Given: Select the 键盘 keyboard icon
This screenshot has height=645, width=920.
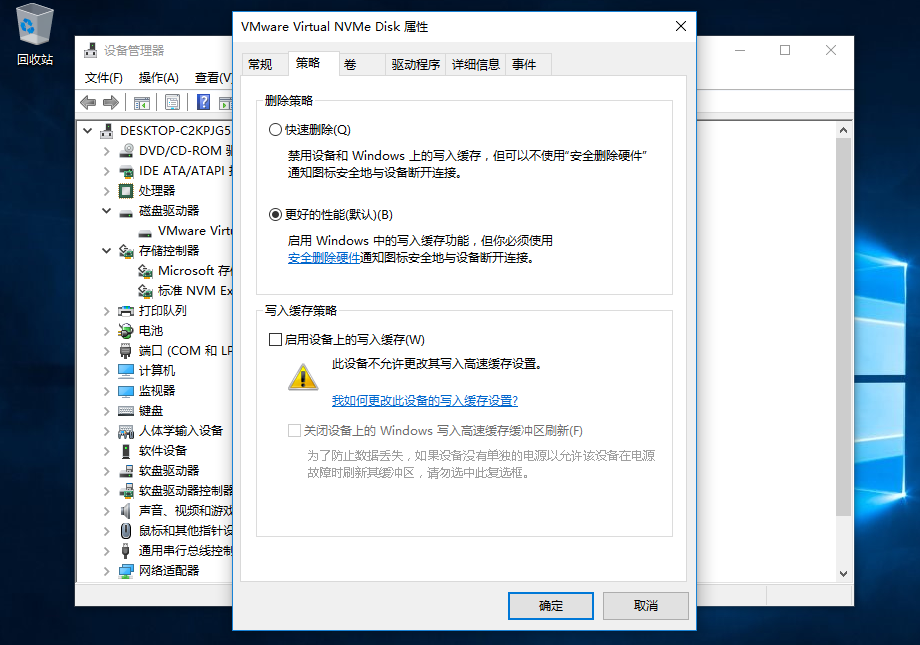Looking at the screenshot, I should pyautogui.click(x=126, y=411).
